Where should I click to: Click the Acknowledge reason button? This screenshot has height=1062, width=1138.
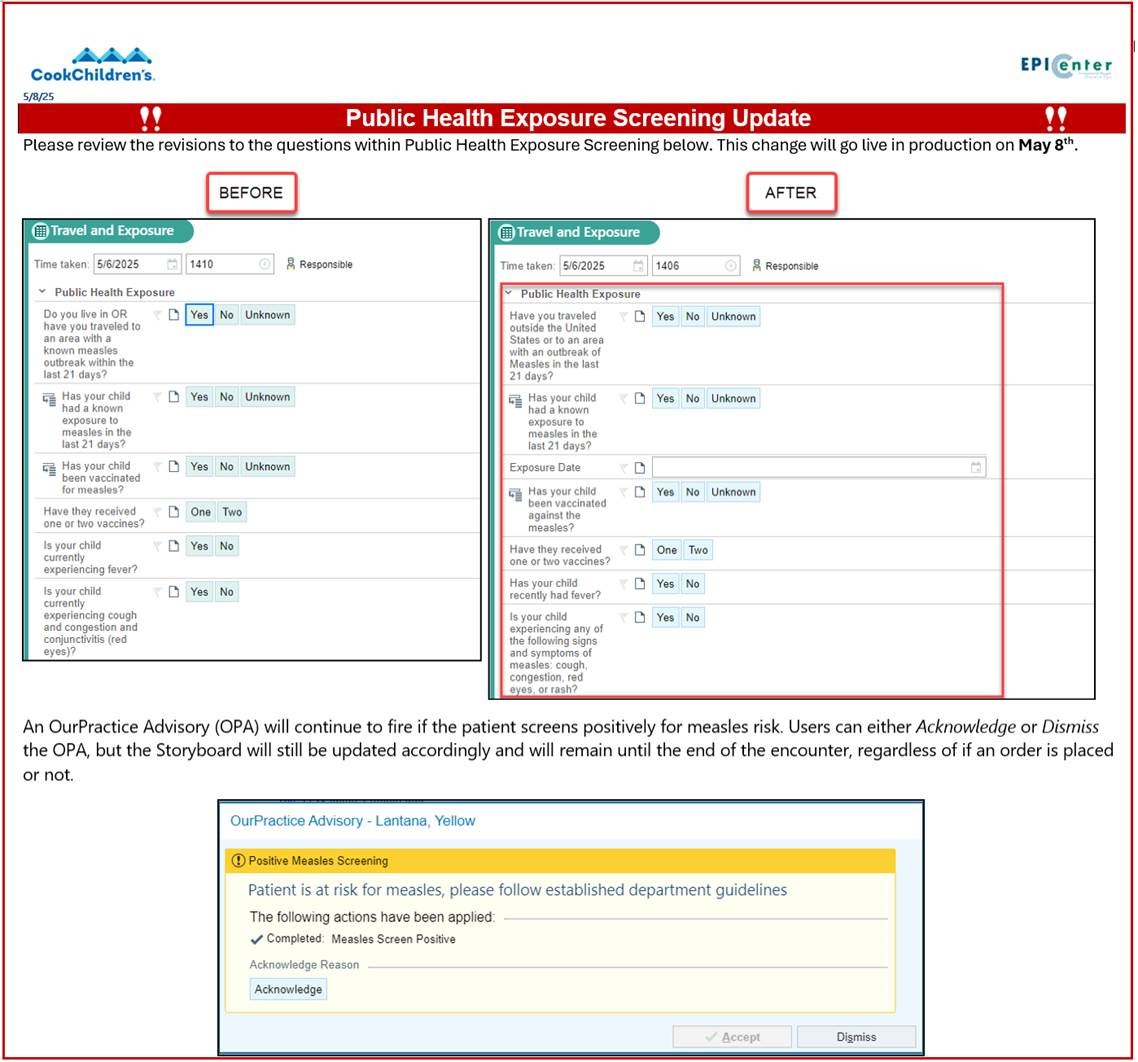[x=288, y=989]
